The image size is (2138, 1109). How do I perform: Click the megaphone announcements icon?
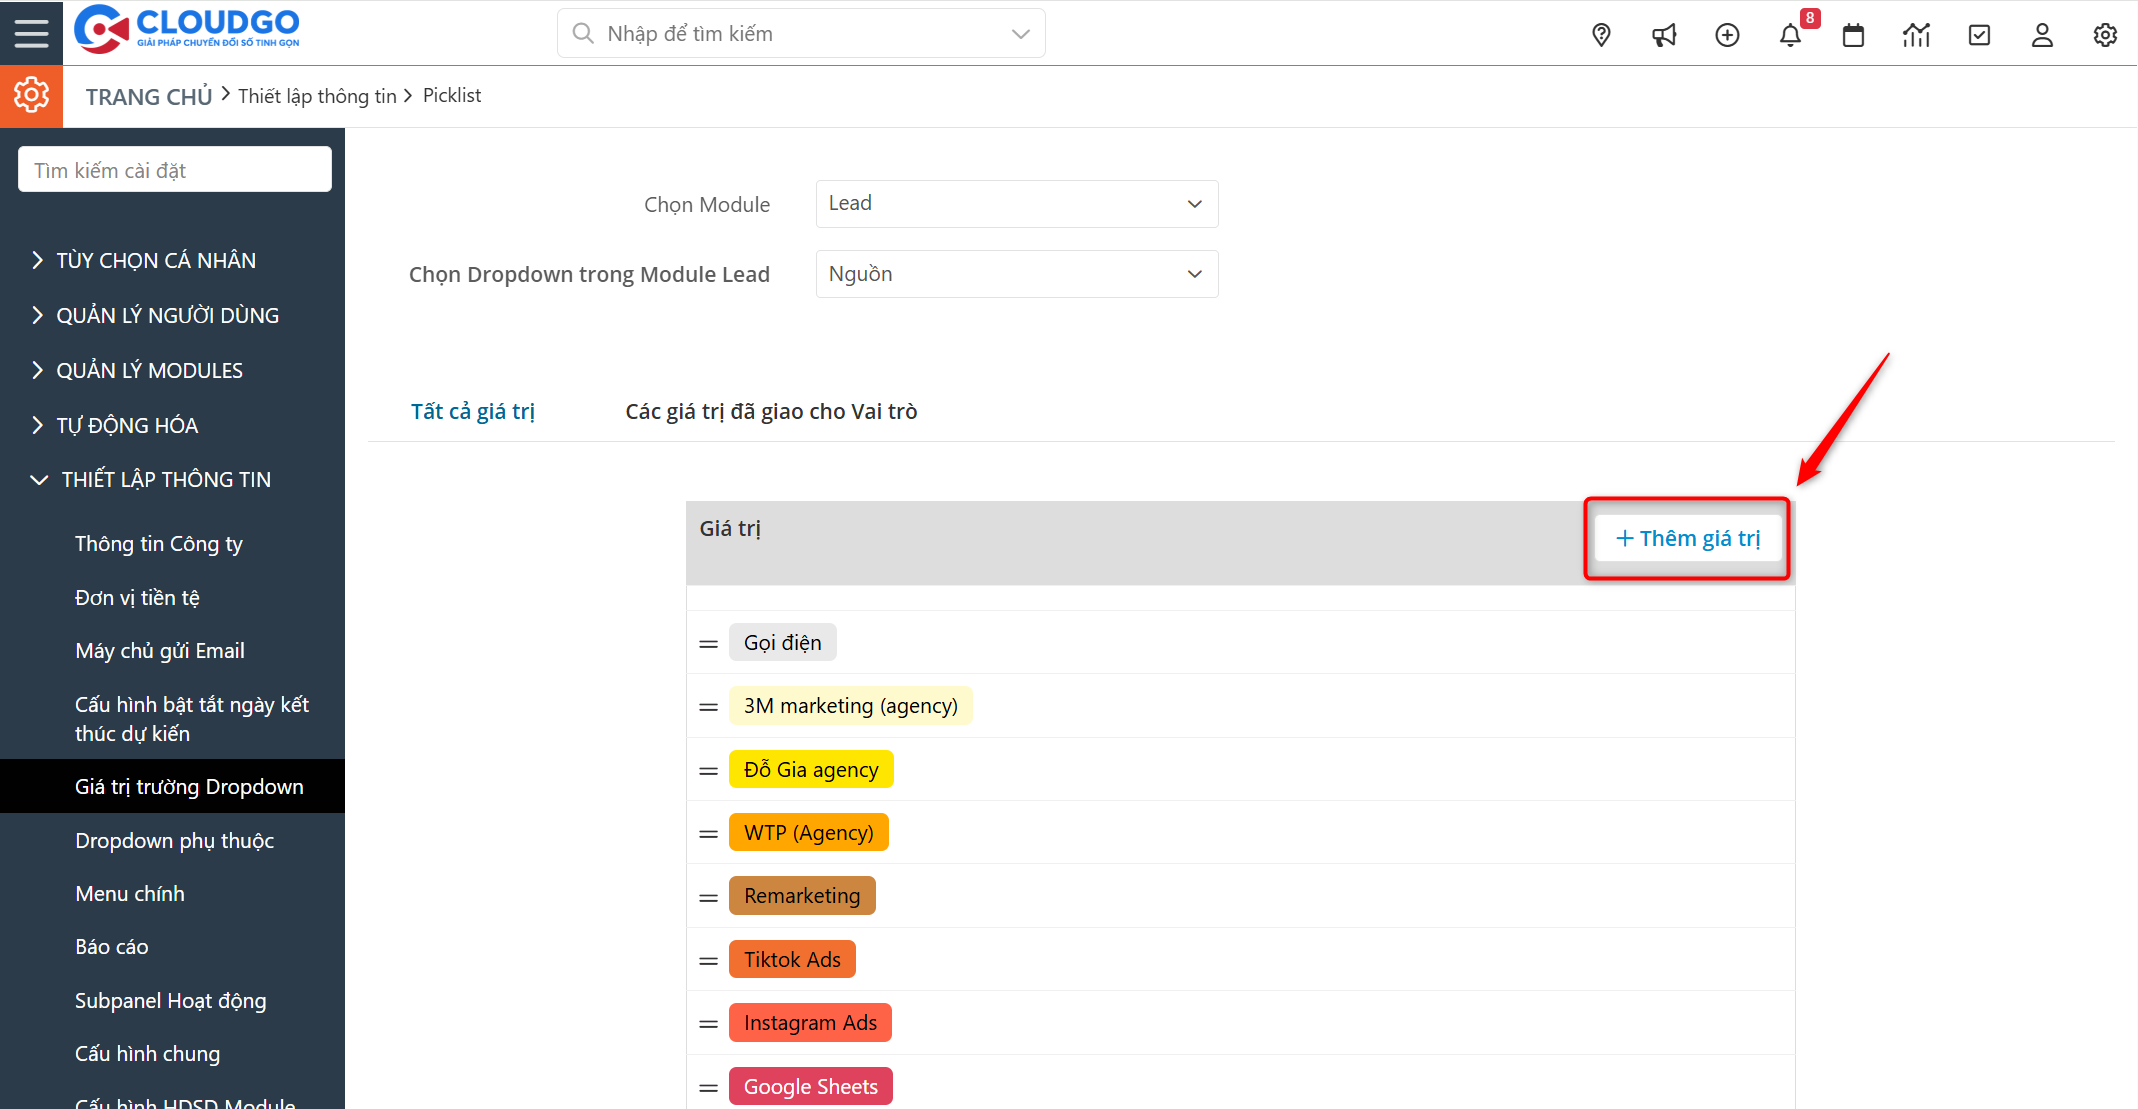click(x=1664, y=34)
